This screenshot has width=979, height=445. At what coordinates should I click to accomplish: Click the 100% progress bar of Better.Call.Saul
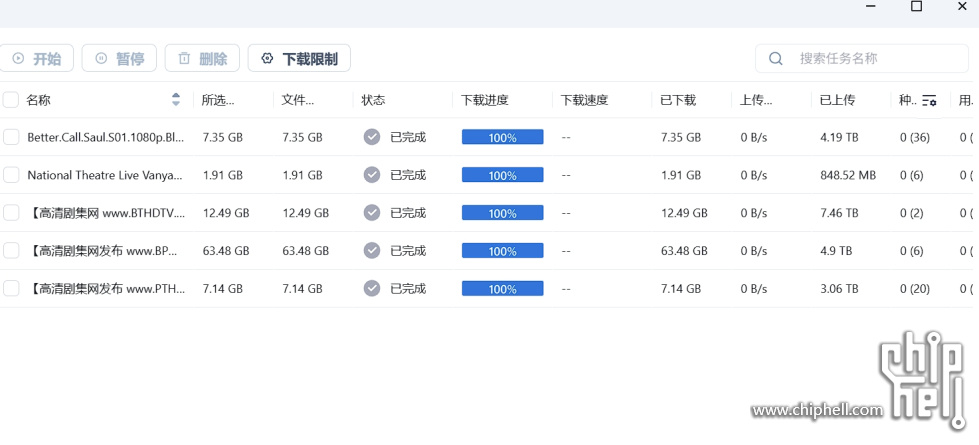click(x=503, y=137)
